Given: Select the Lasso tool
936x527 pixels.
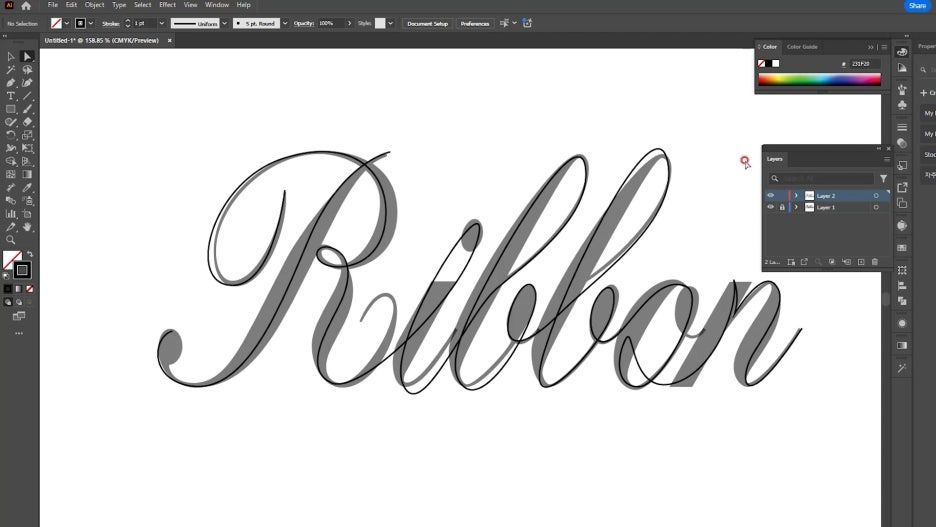Looking at the screenshot, I should pyautogui.click(x=27, y=70).
